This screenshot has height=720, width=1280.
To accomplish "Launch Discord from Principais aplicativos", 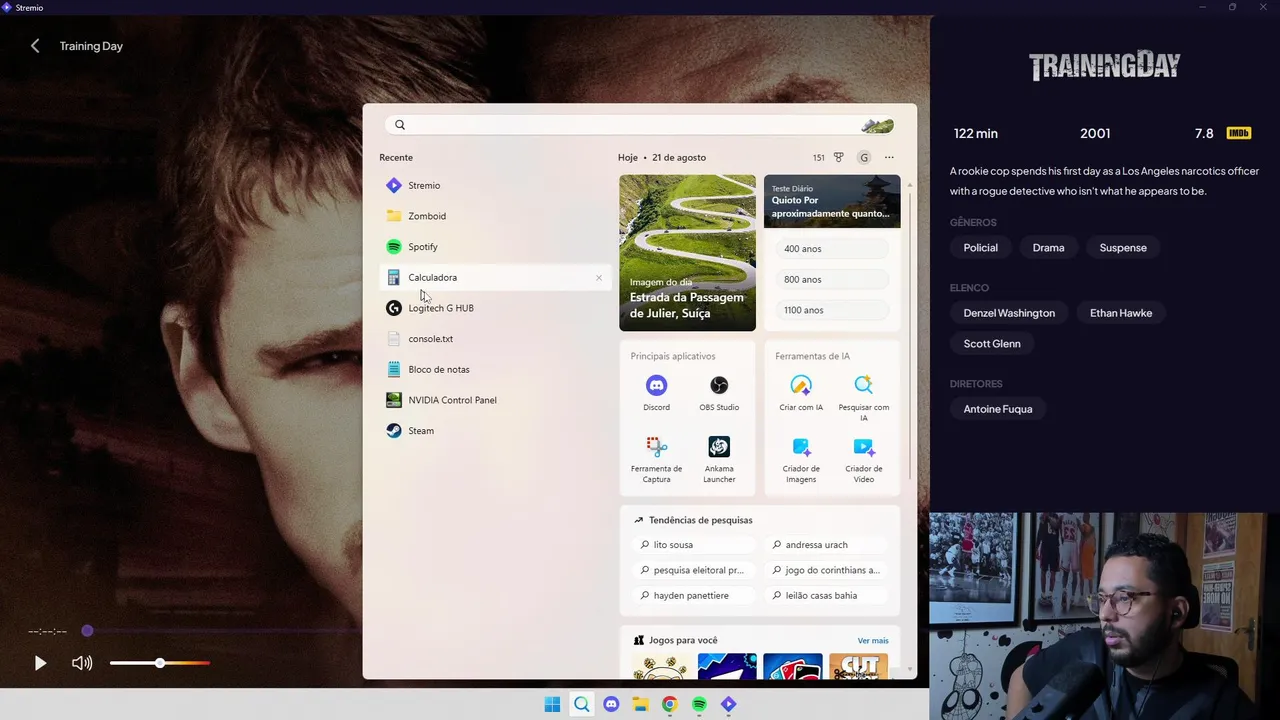I will click(x=656, y=393).
